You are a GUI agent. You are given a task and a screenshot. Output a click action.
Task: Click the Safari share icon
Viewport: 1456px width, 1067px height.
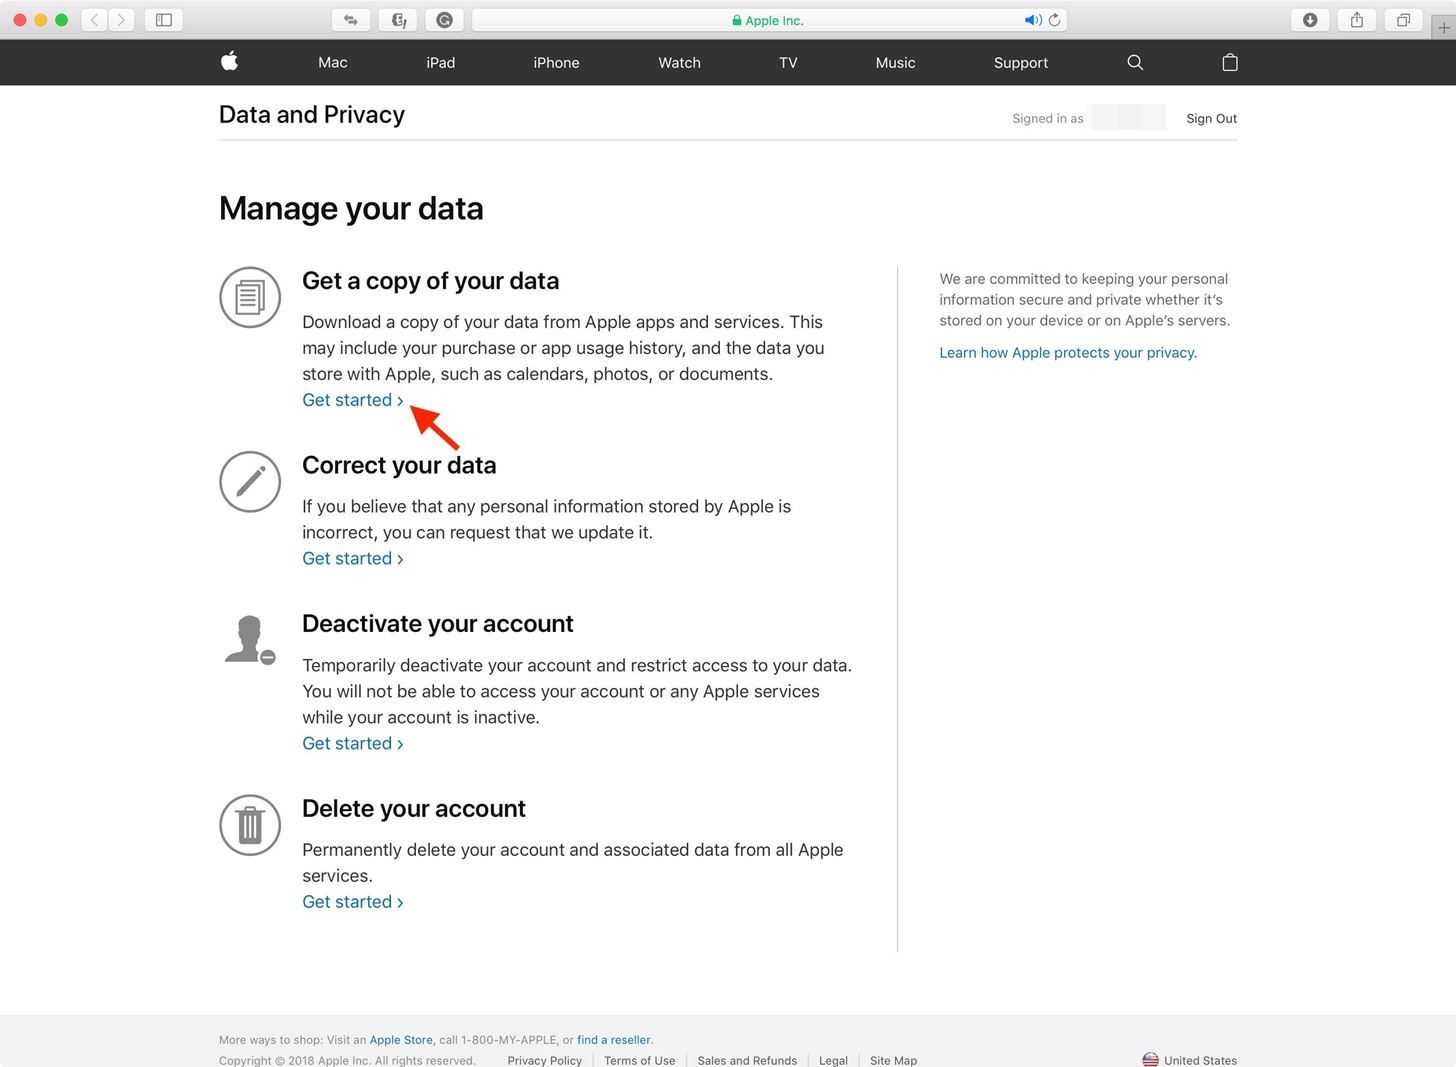point(1357,19)
